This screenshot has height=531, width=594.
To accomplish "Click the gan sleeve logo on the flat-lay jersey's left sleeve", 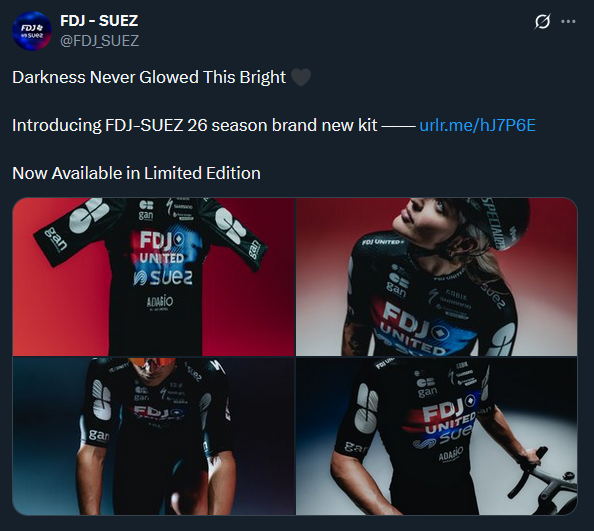I will [x=56, y=239].
